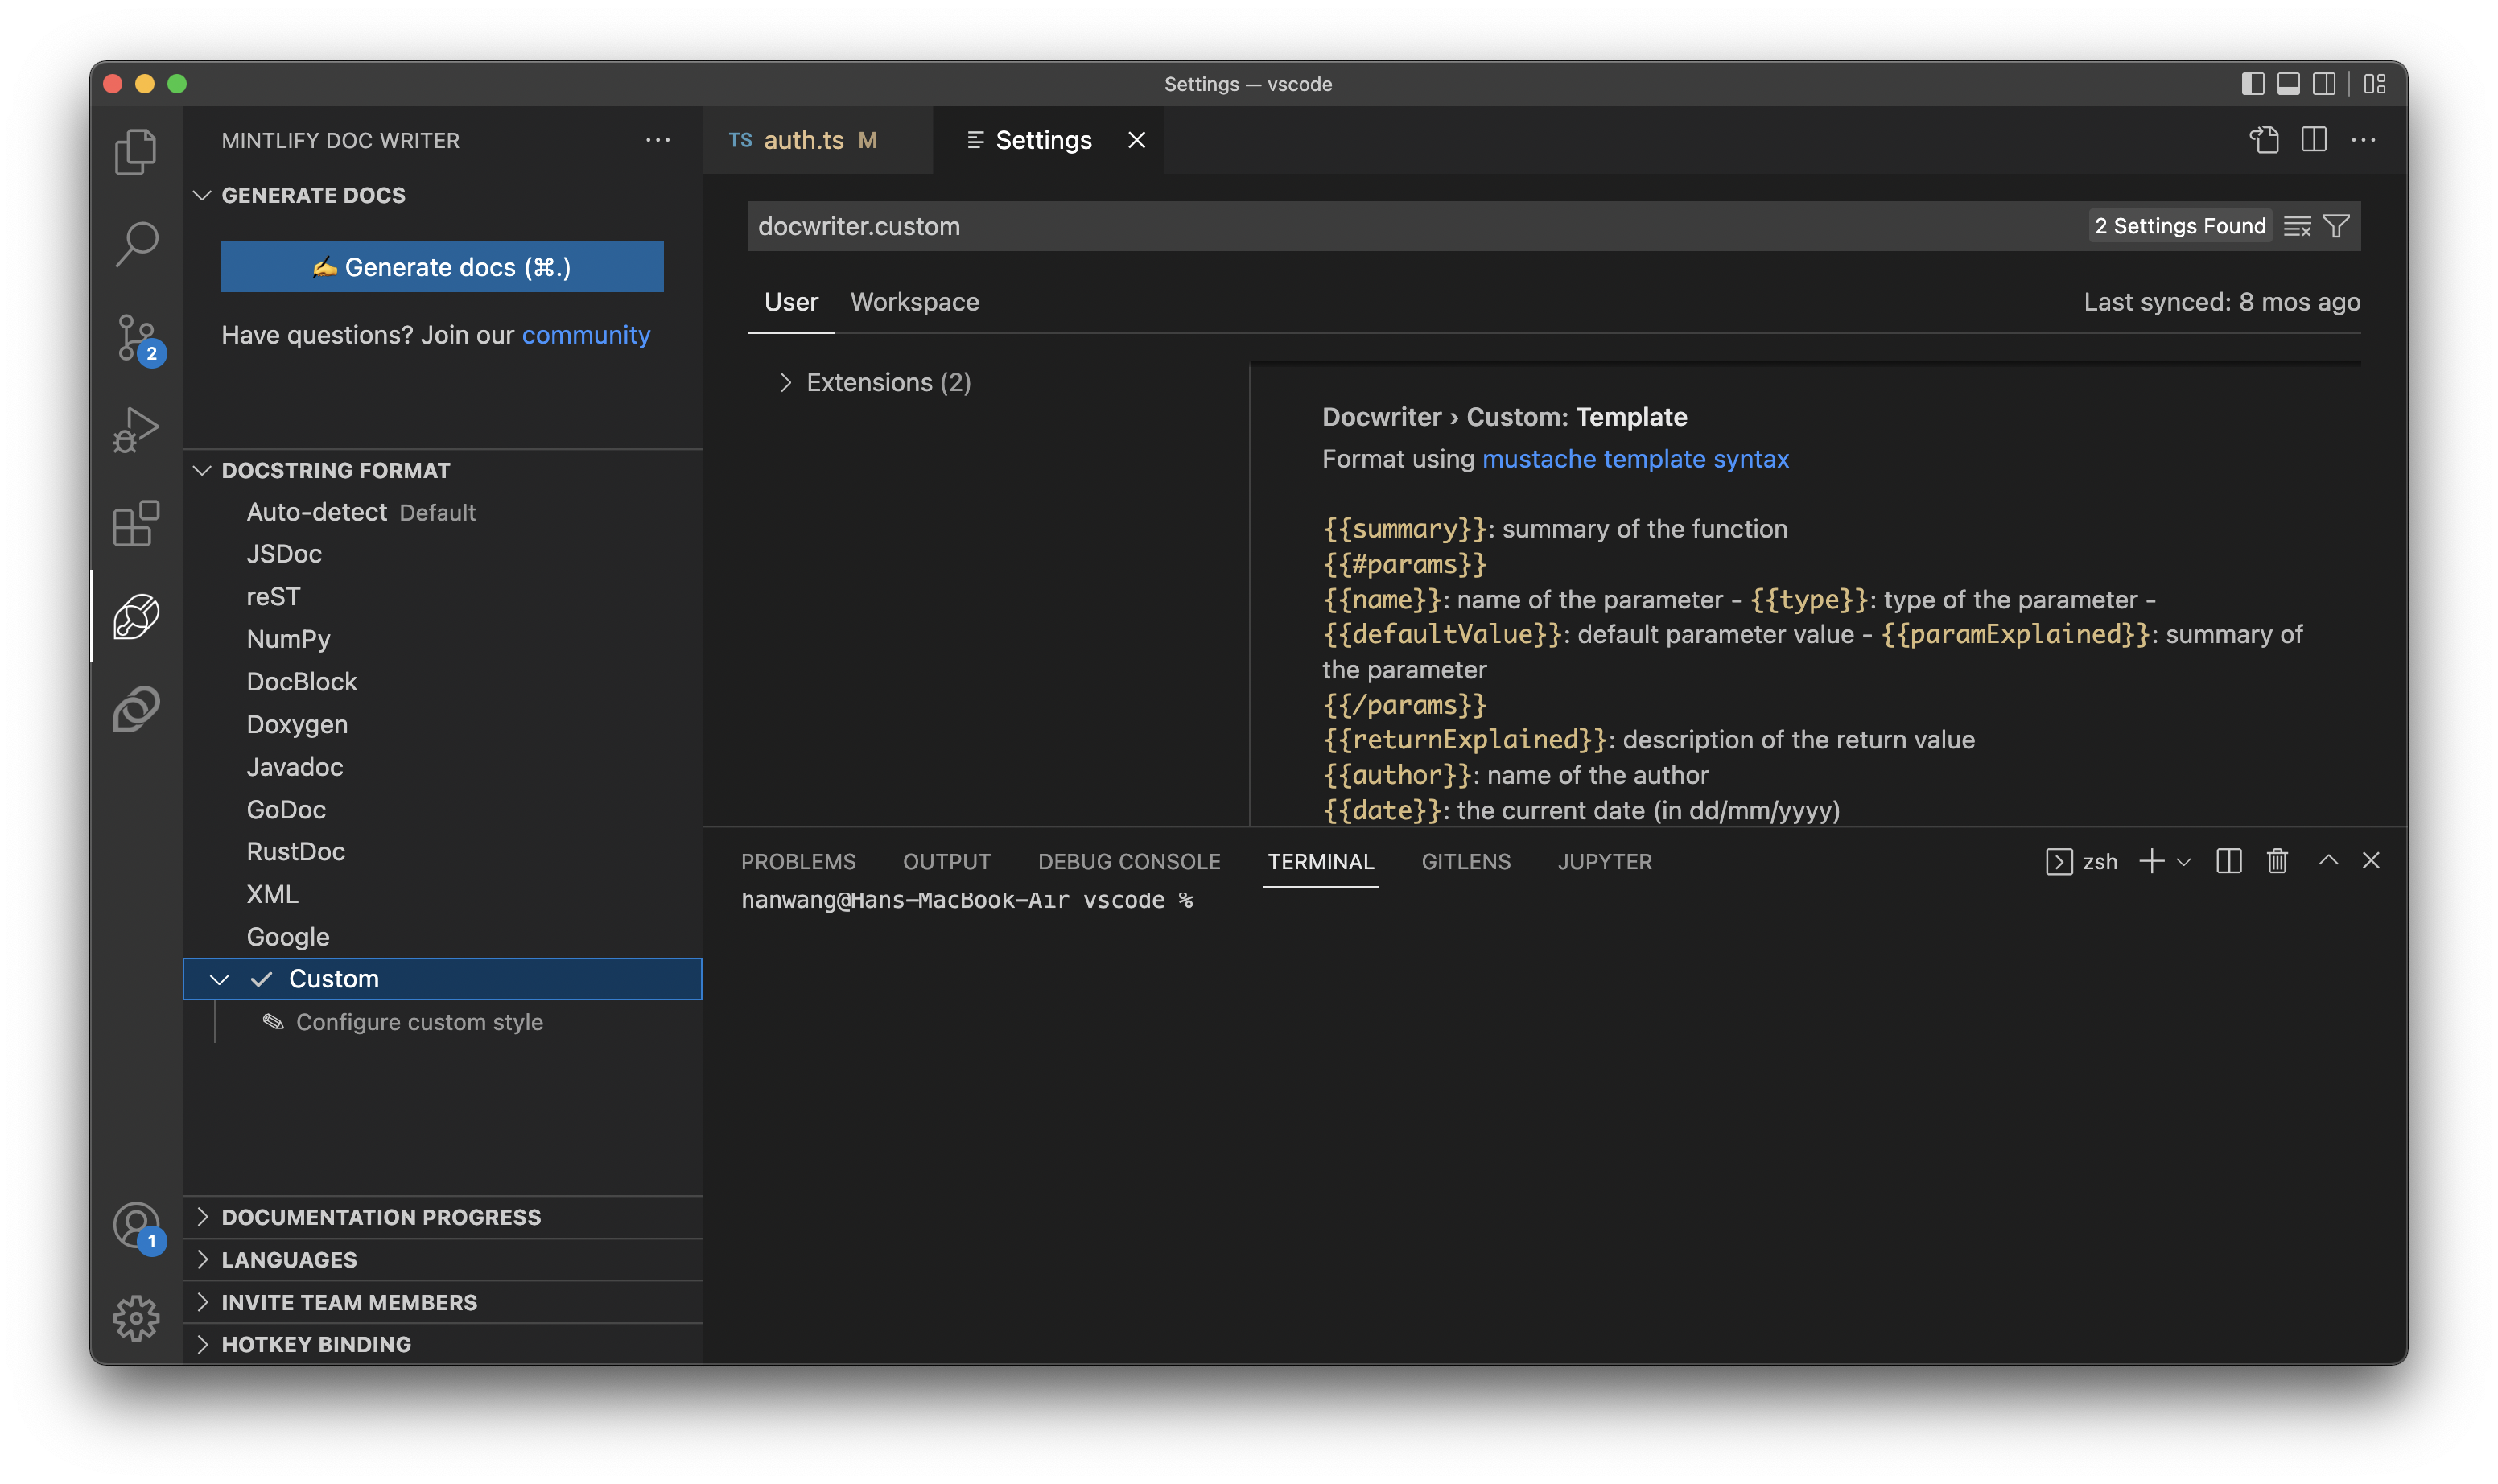This screenshot has height=1484, width=2498.
Task: Create a new terminal with the plus icon
Action: click(x=2150, y=861)
